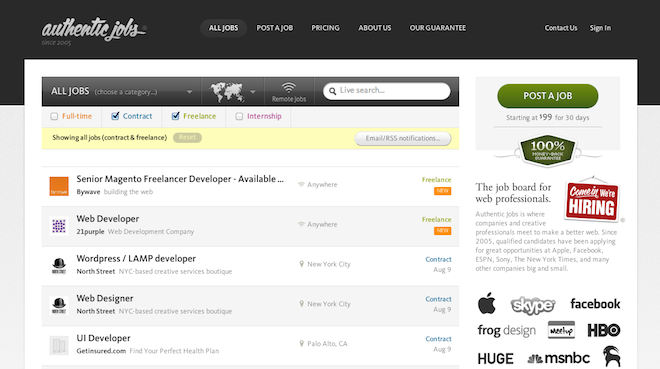This screenshot has width=660, height=369.
Task: Uncheck the Contract checkbox
Action: (x=115, y=116)
